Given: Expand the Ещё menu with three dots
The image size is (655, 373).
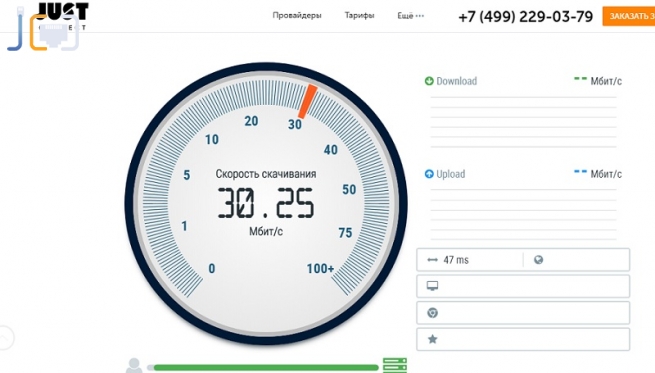Looking at the screenshot, I should [x=411, y=16].
